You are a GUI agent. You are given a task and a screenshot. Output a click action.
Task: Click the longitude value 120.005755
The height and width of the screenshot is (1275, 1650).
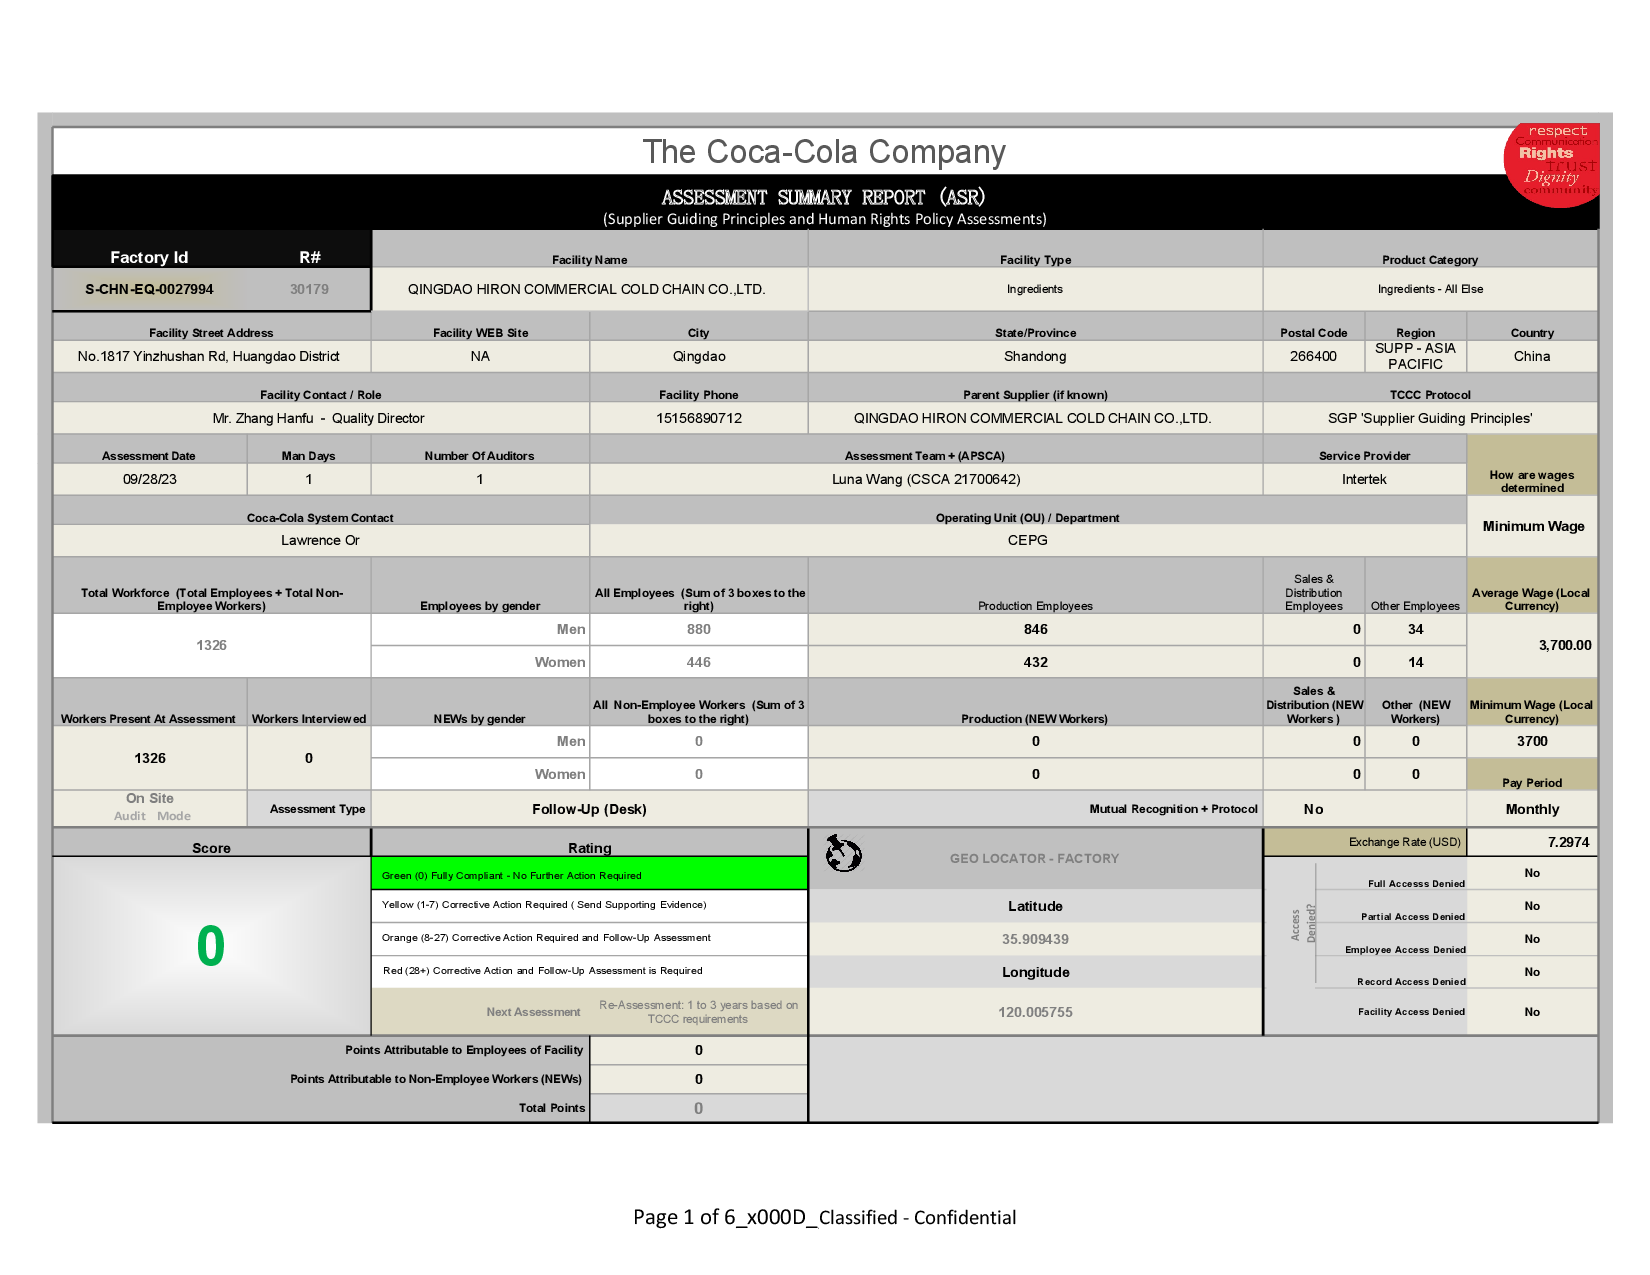click(x=1035, y=1012)
